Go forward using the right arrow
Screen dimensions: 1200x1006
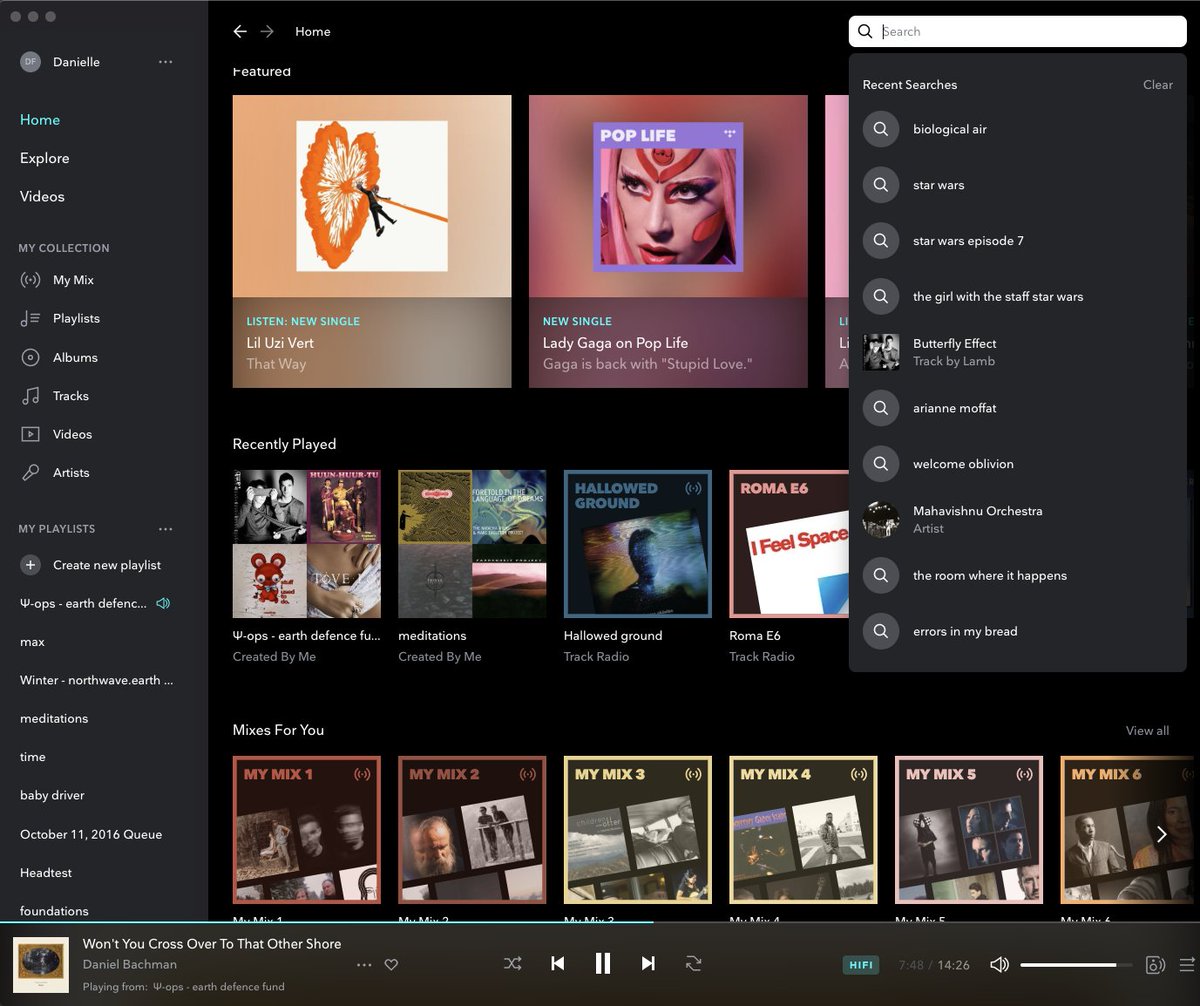pyautogui.click(x=267, y=32)
